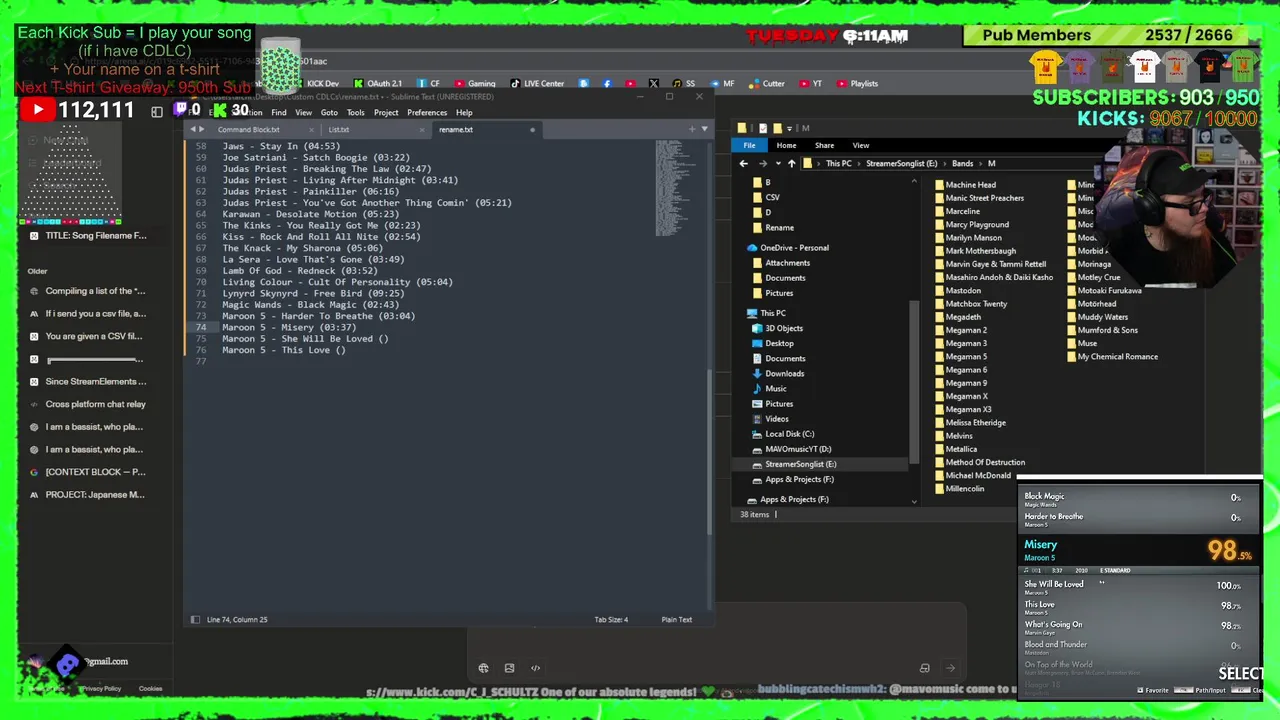Screen dimensions: 1280x720
Task: Open Share tab in Explorer ribbon
Action: pos(824,146)
